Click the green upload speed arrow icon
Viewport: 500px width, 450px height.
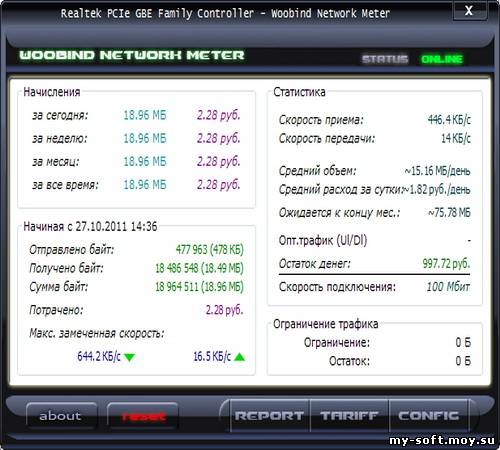[239, 357]
